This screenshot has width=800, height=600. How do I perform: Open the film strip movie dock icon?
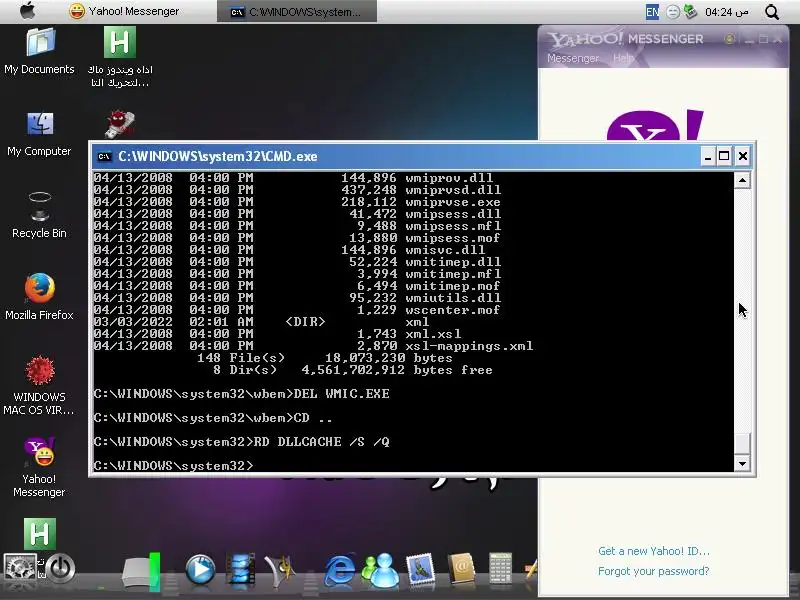click(x=240, y=569)
